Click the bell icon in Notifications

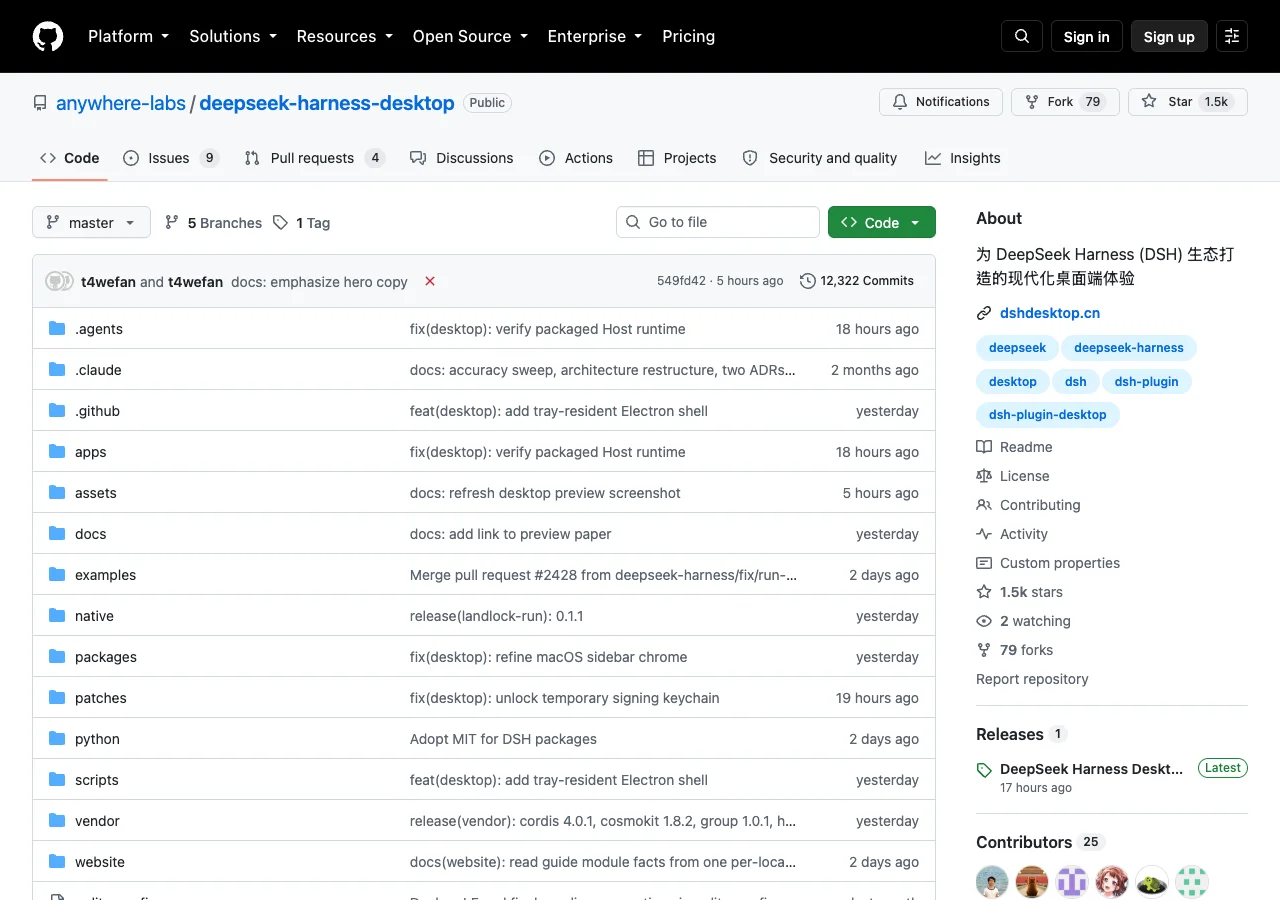click(x=900, y=102)
